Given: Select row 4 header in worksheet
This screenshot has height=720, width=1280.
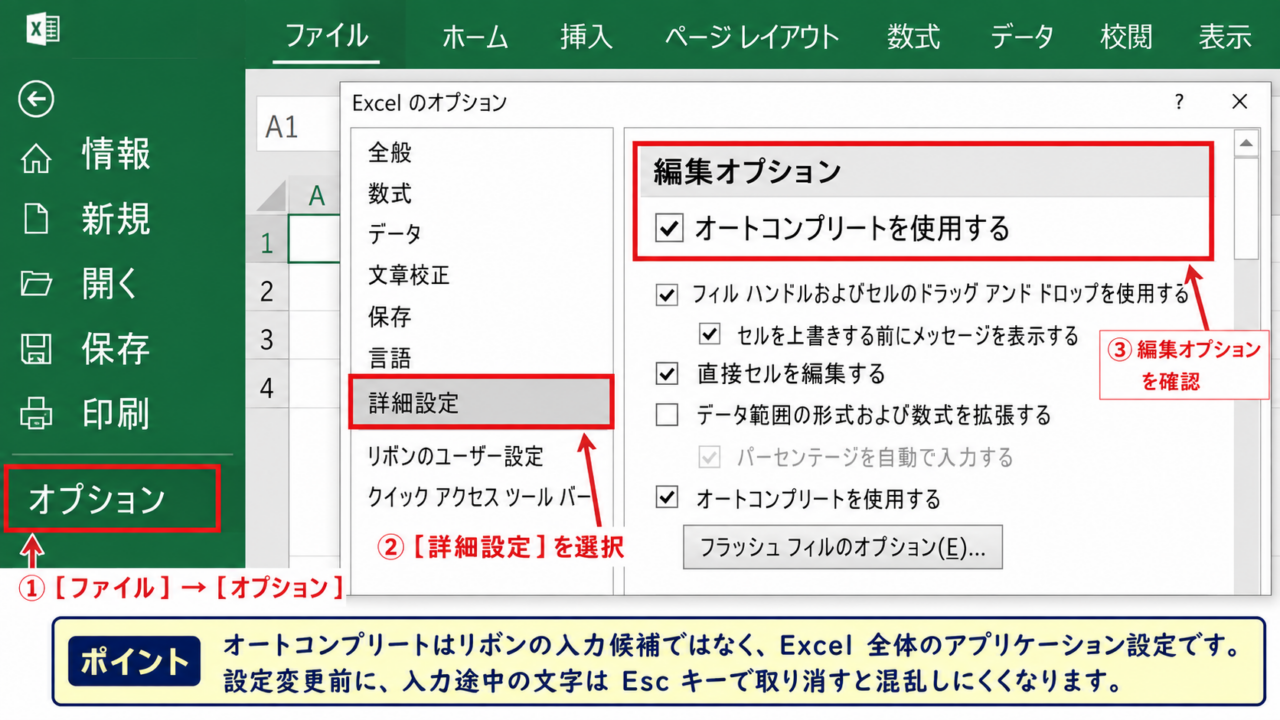Looking at the screenshot, I should click(x=266, y=387).
